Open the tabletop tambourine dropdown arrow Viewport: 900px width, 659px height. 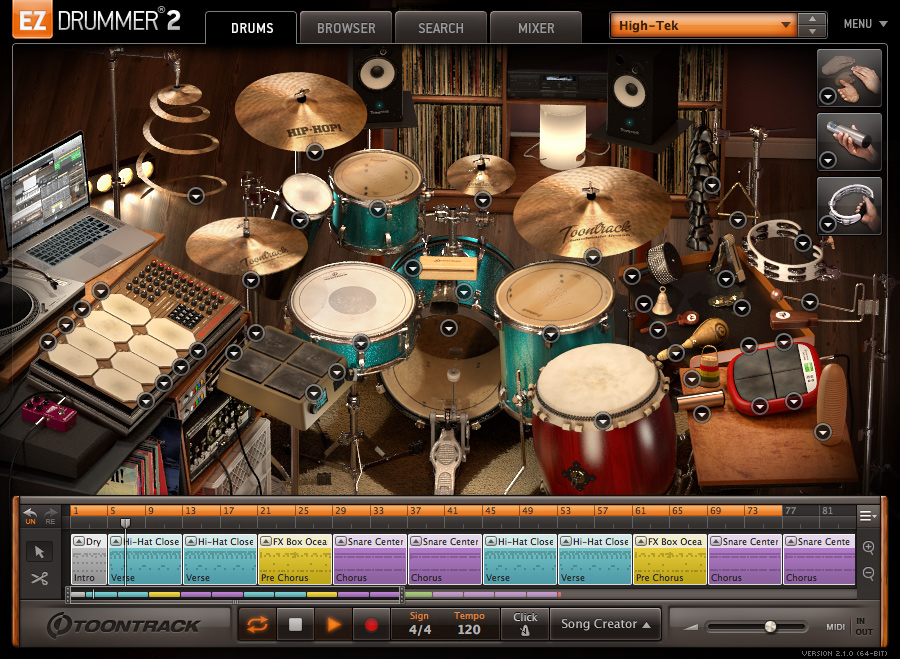coord(803,242)
